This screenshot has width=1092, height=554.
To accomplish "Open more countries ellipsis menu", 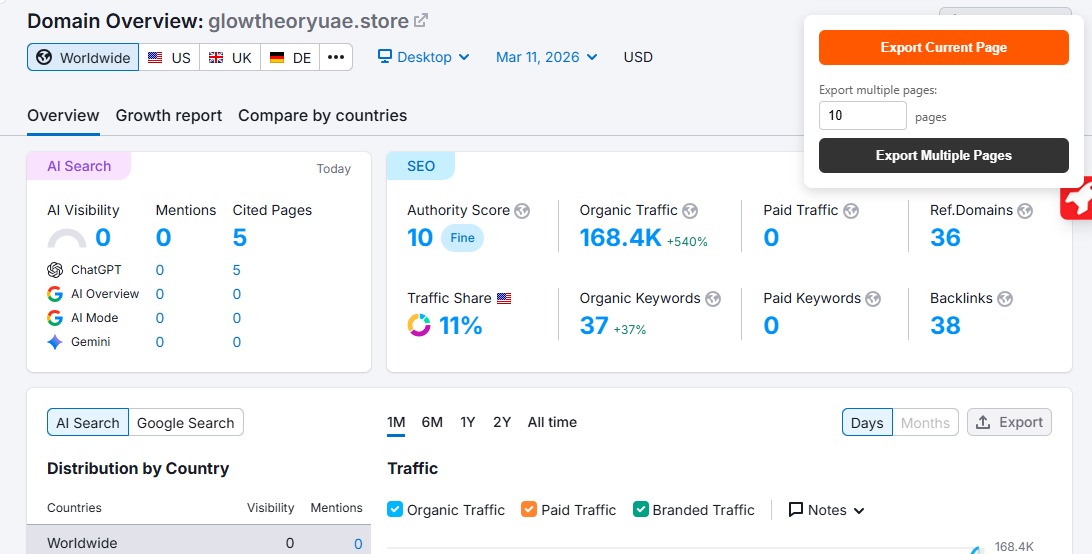I will click(x=336, y=57).
